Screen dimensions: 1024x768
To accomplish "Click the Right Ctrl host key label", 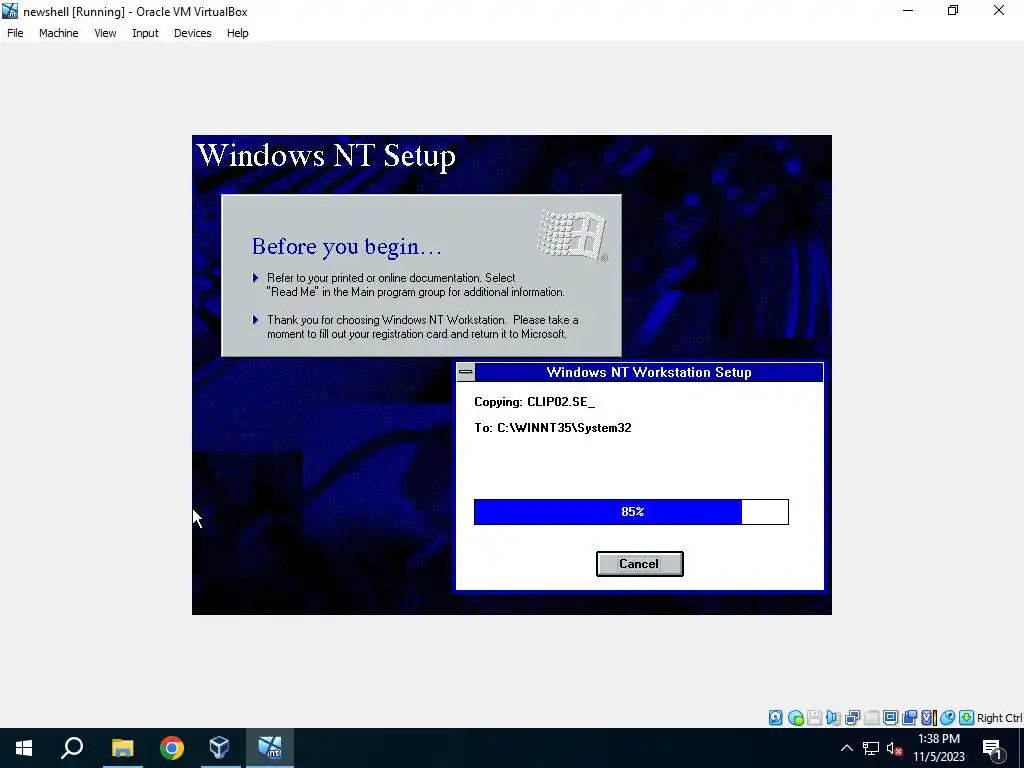I will click(x=999, y=718).
